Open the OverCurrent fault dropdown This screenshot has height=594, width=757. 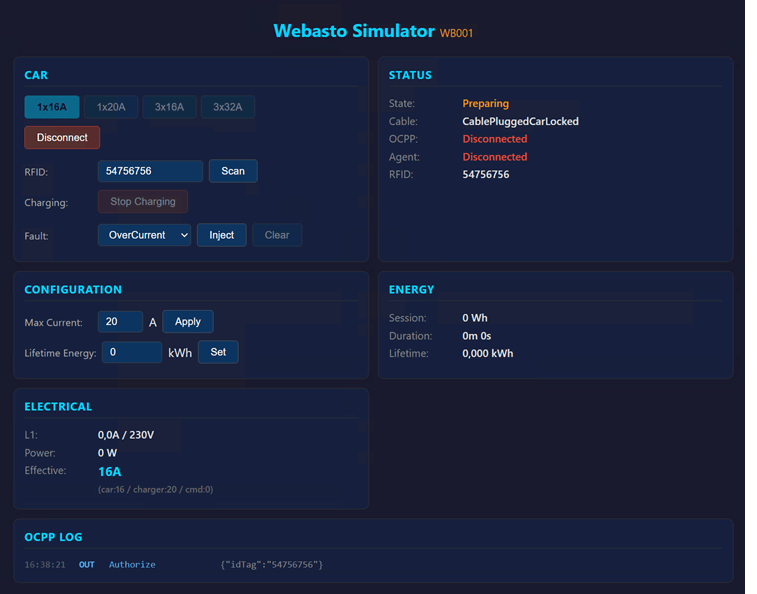[144, 235]
